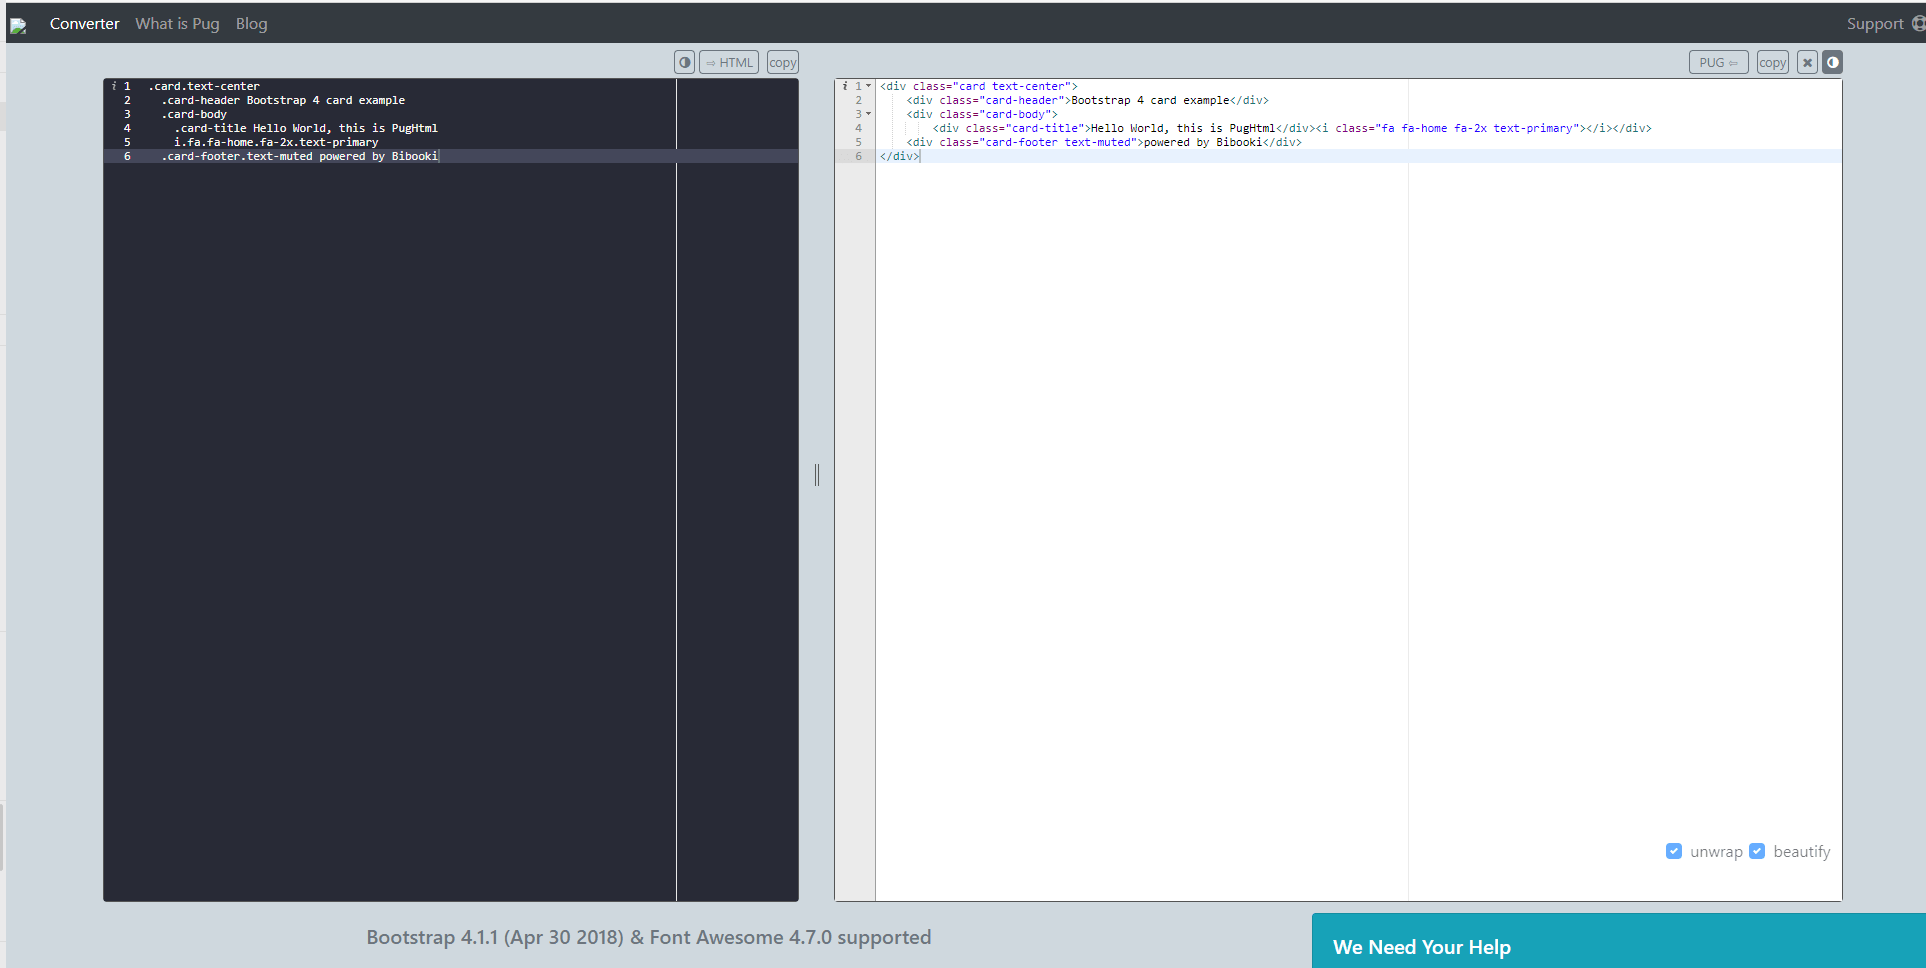Toggle the Pug editor theme contrast icon
The width and height of the screenshot is (1926, 968).
[x=684, y=63]
